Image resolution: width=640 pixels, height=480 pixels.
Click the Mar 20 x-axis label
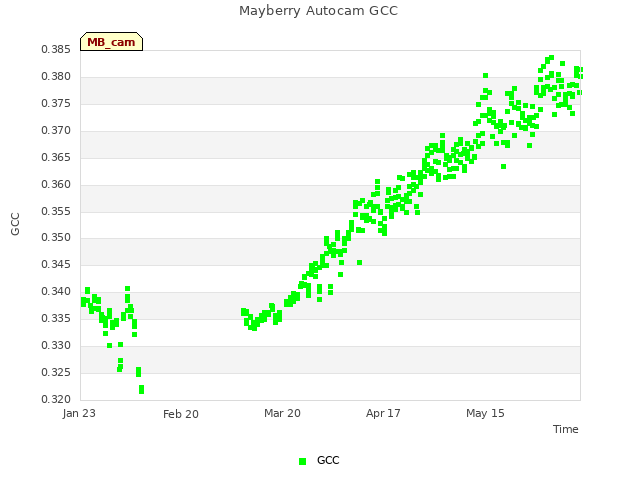pyautogui.click(x=282, y=413)
